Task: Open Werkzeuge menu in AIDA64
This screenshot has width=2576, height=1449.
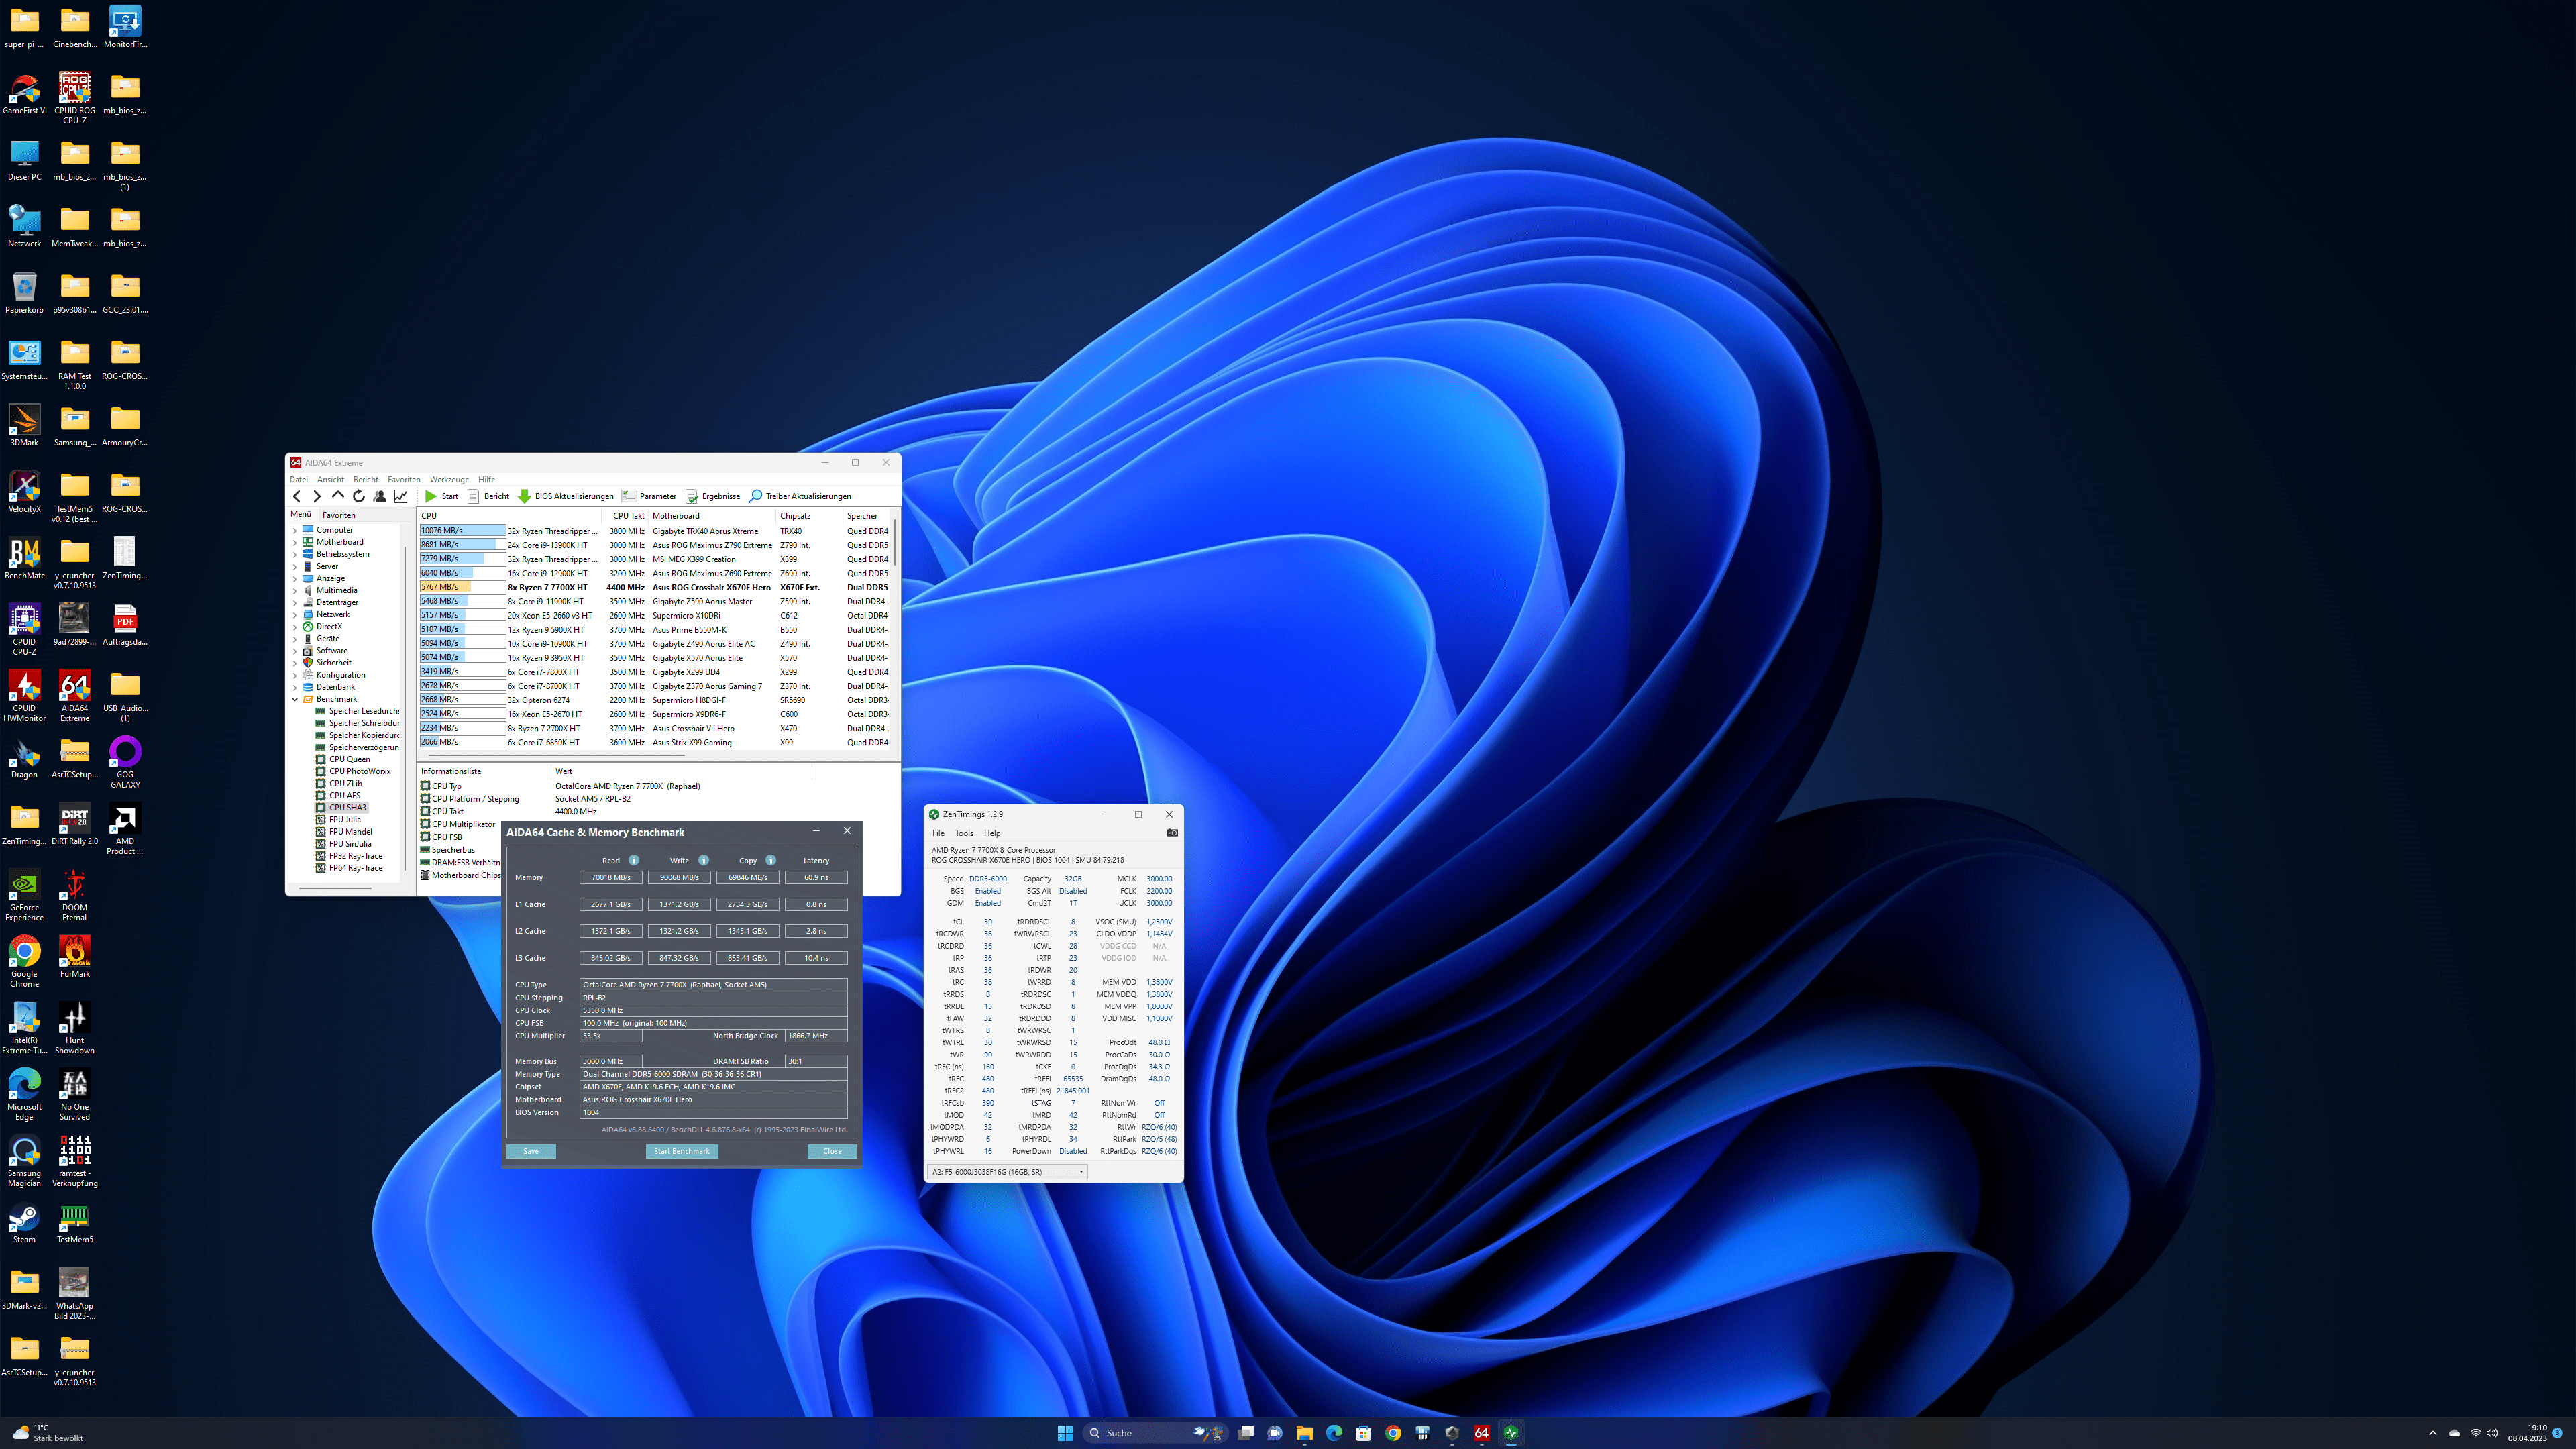Action: point(449,479)
